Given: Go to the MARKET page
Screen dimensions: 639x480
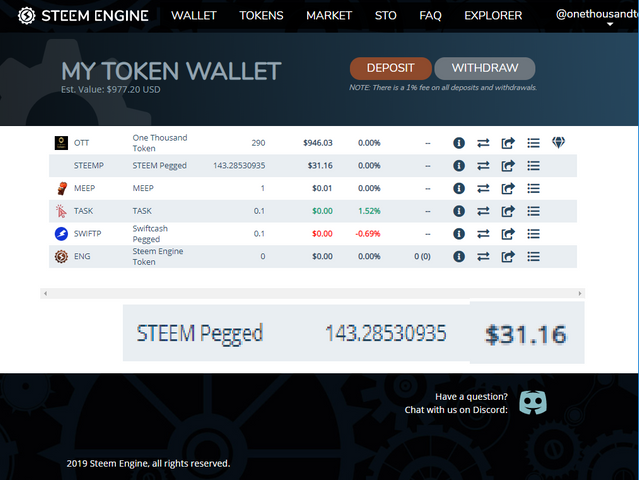Looking at the screenshot, I should 329,15.
